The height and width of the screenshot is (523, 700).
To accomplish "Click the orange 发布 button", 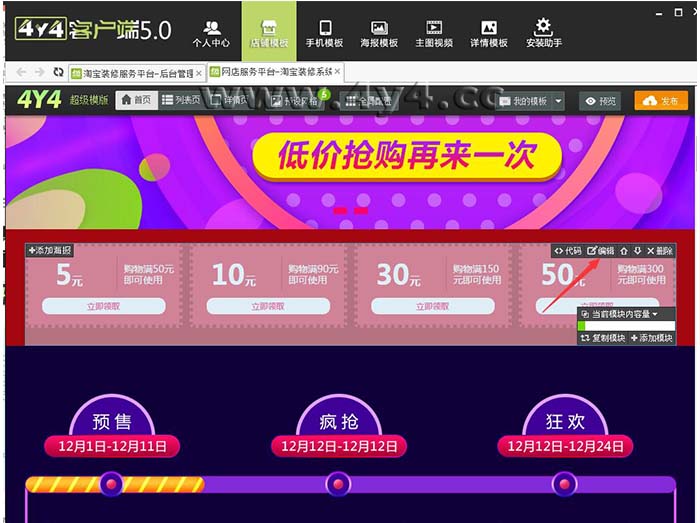I will [661, 101].
